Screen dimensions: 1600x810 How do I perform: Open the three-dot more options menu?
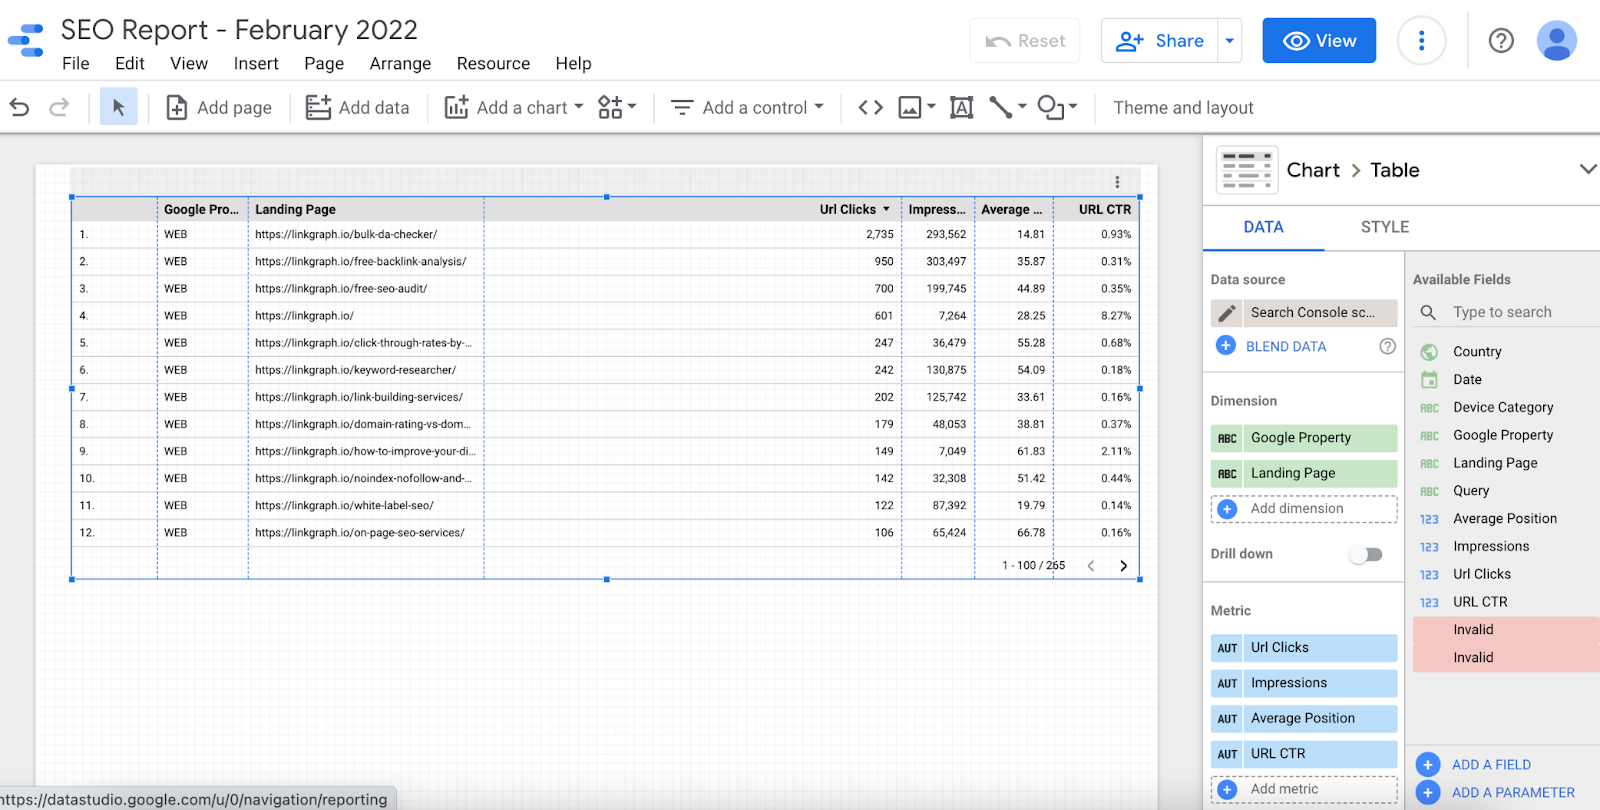[x=1421, y=41]
